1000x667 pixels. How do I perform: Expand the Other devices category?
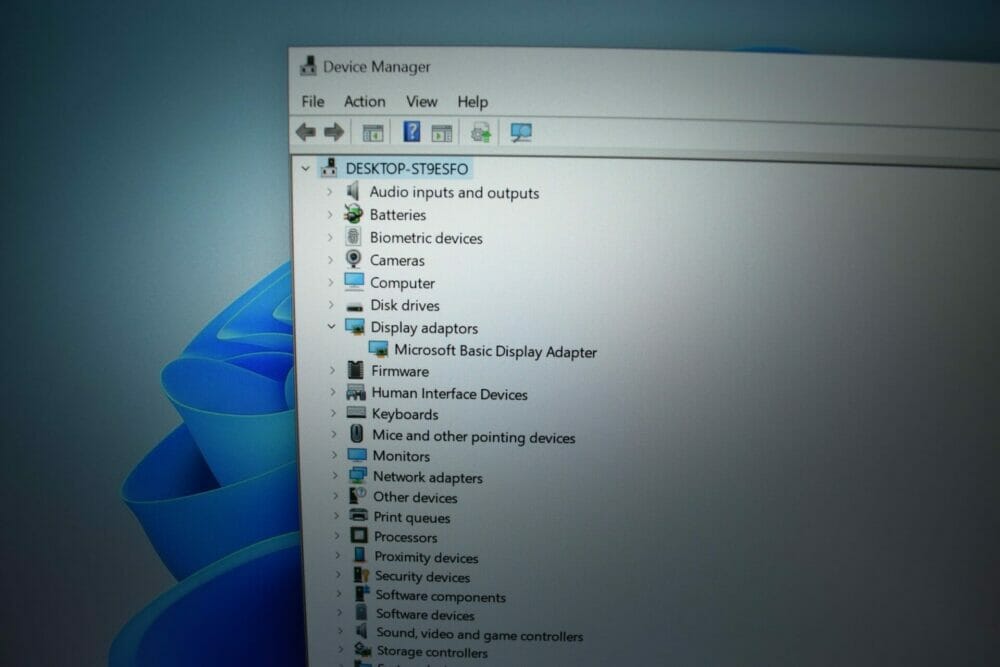(x=335, y=496)
